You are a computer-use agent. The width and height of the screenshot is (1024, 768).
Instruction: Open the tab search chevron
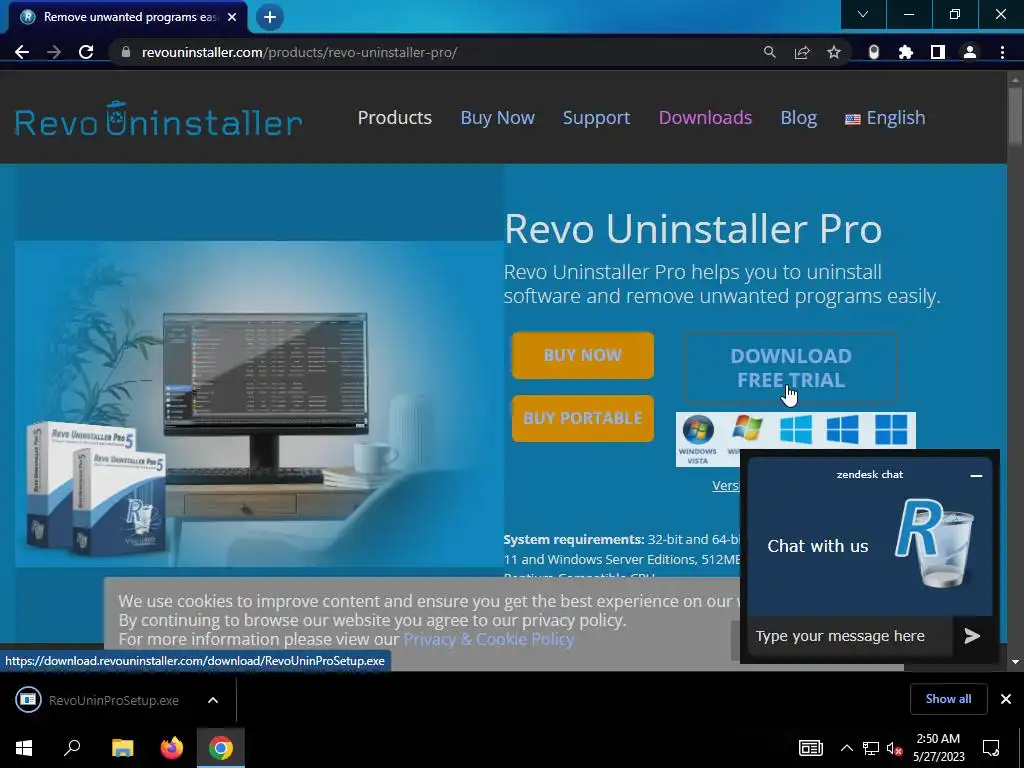(x=863, y=14)
